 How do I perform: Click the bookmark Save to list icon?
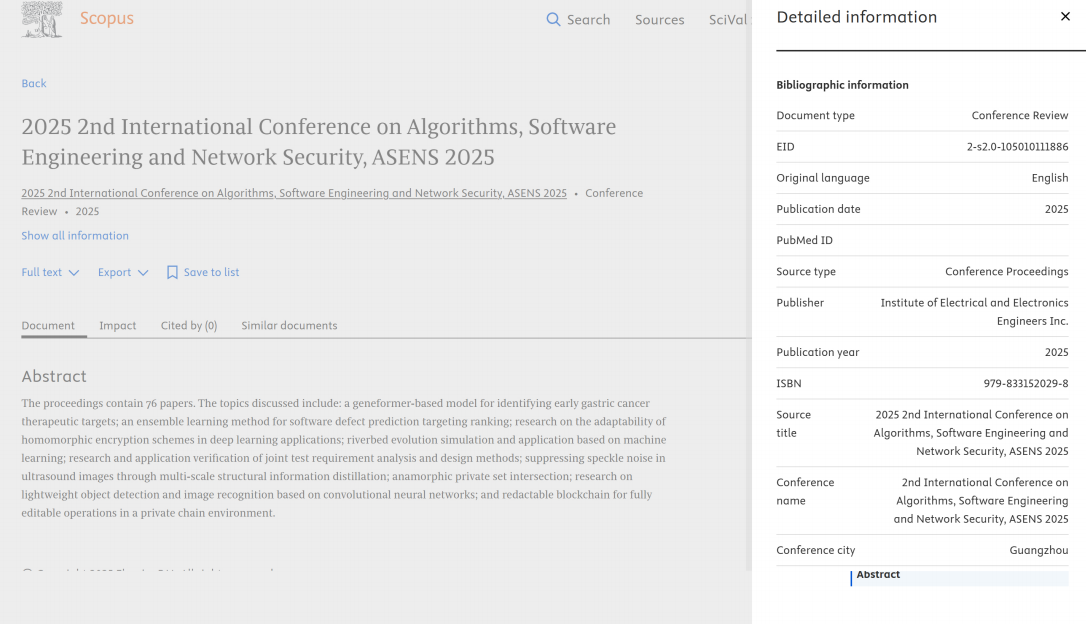[172, 272]
